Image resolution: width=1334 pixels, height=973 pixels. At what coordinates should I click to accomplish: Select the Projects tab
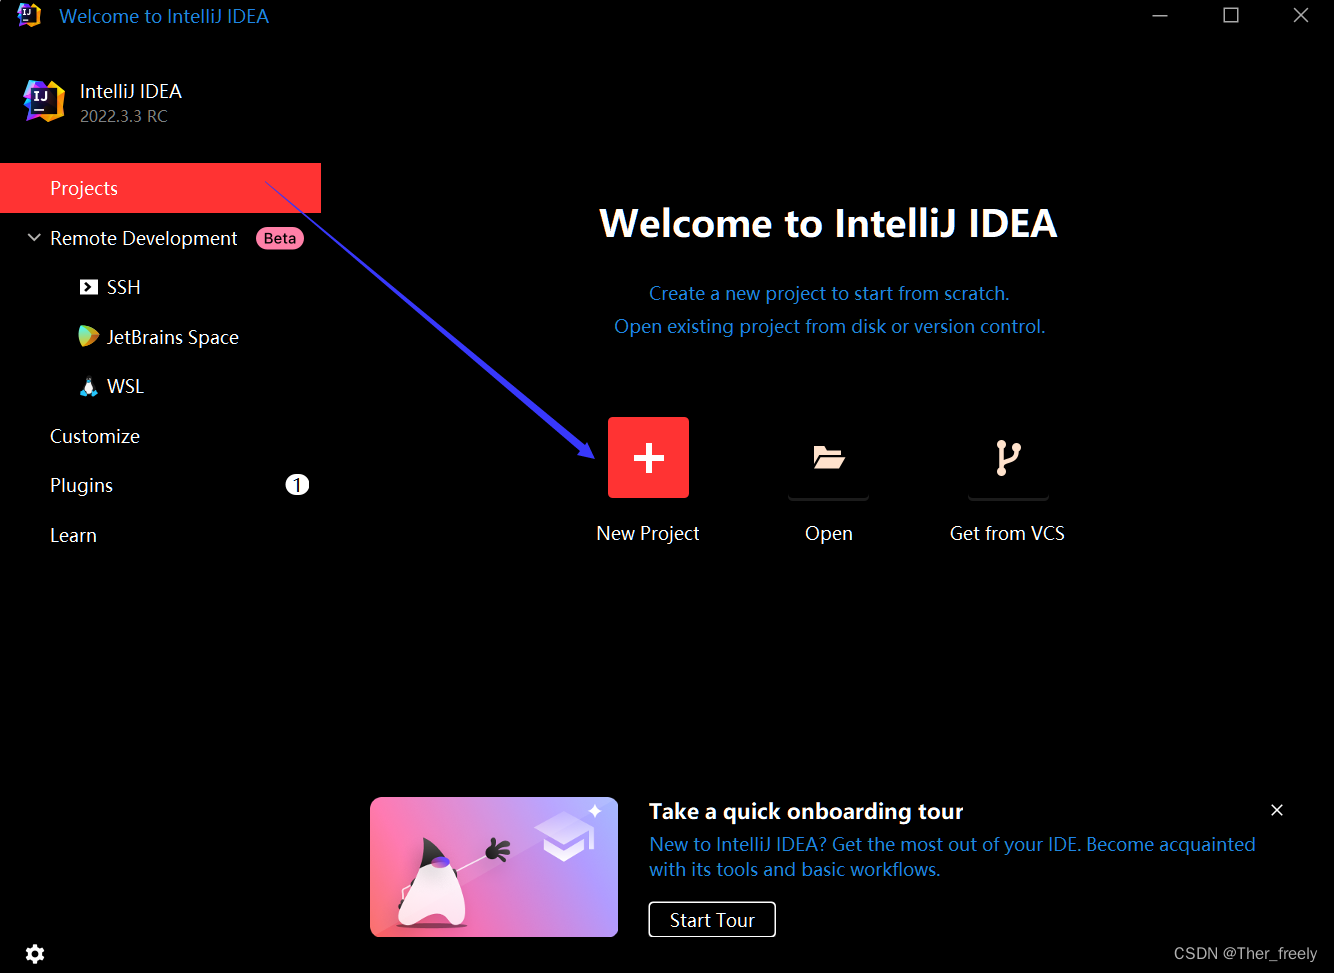tap(160, 188)
